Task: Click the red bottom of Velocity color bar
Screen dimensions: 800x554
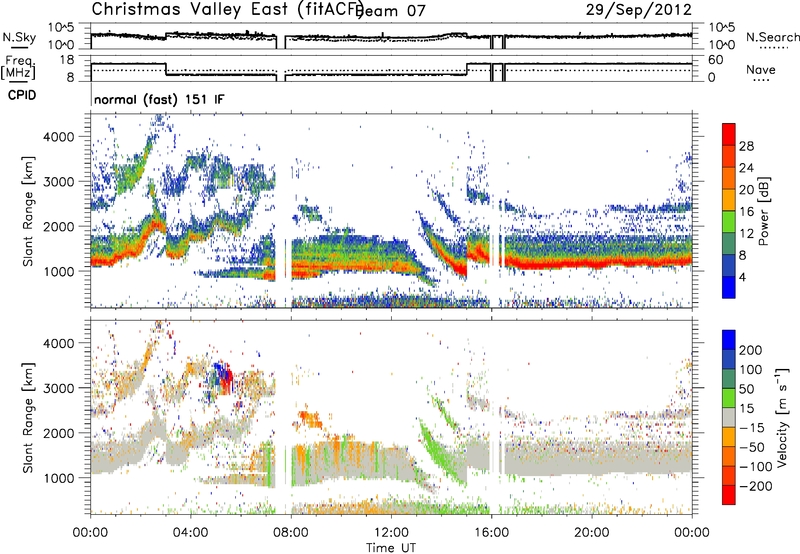Action: 729,497
